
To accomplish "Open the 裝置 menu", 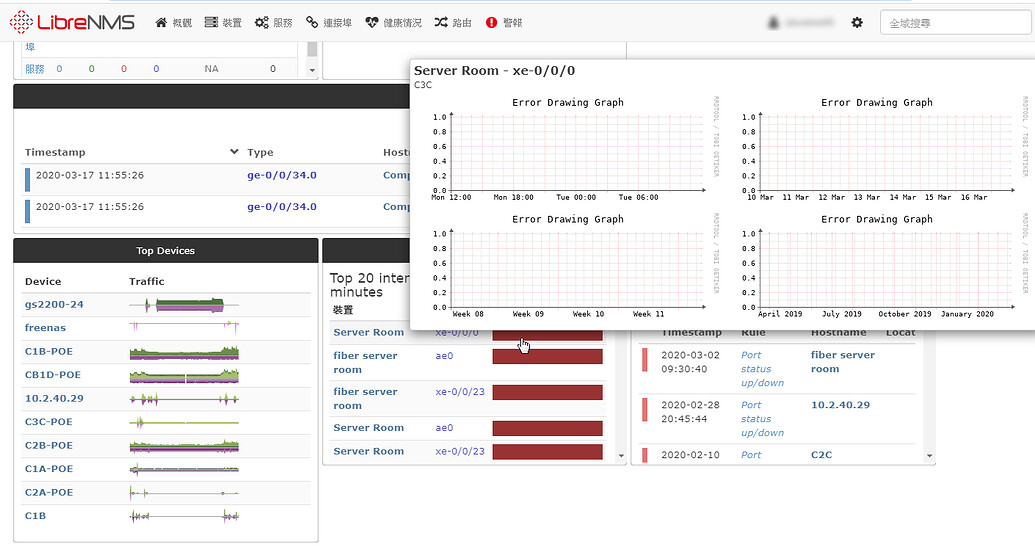I will tap(224, 22).
